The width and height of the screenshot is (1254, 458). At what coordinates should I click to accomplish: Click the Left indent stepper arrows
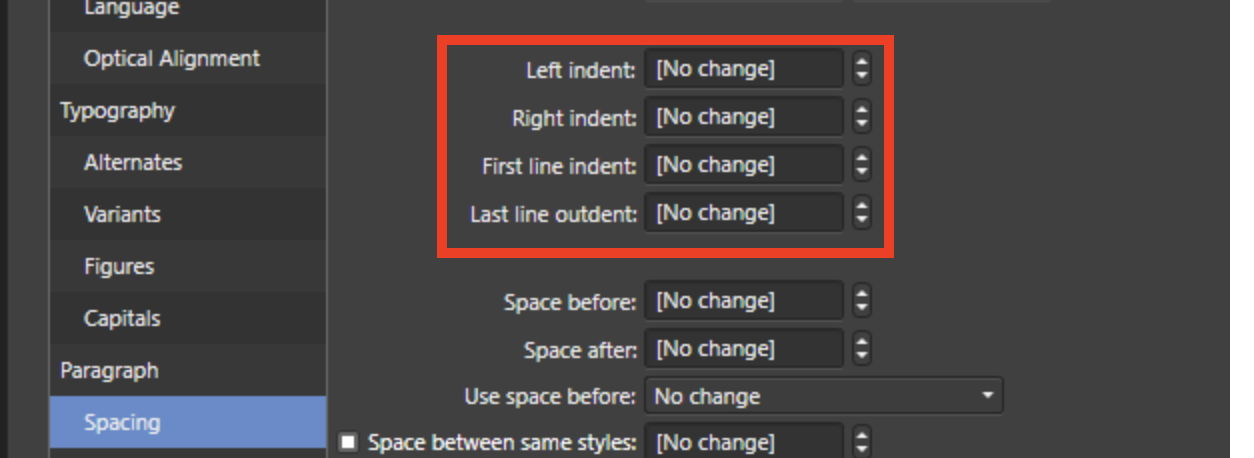click(x=861, y=70)
